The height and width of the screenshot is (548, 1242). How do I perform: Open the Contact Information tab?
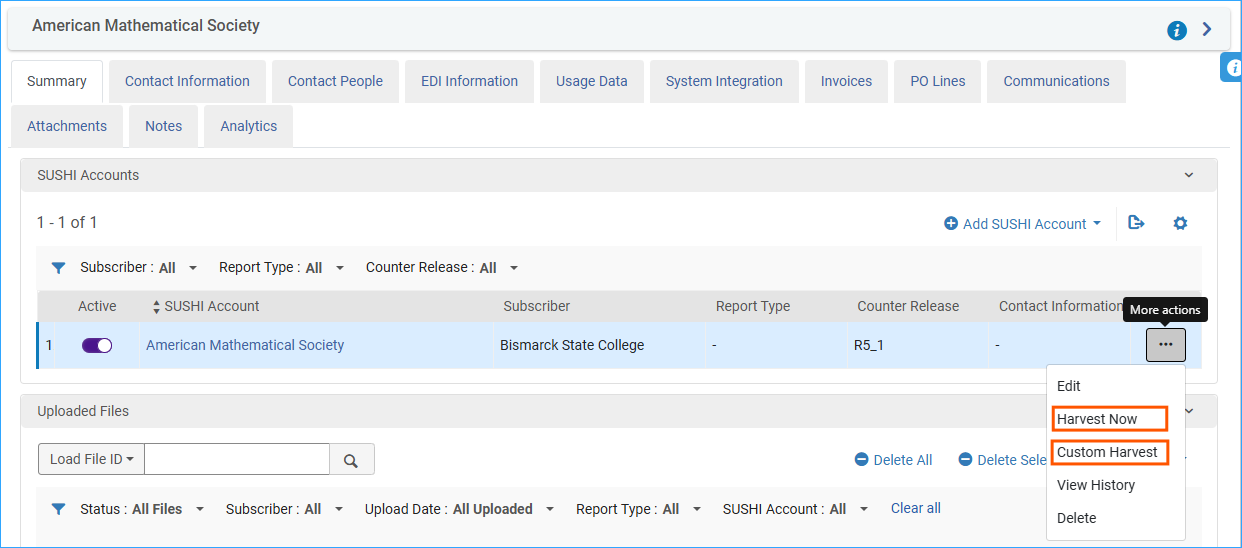click(187, 81)
